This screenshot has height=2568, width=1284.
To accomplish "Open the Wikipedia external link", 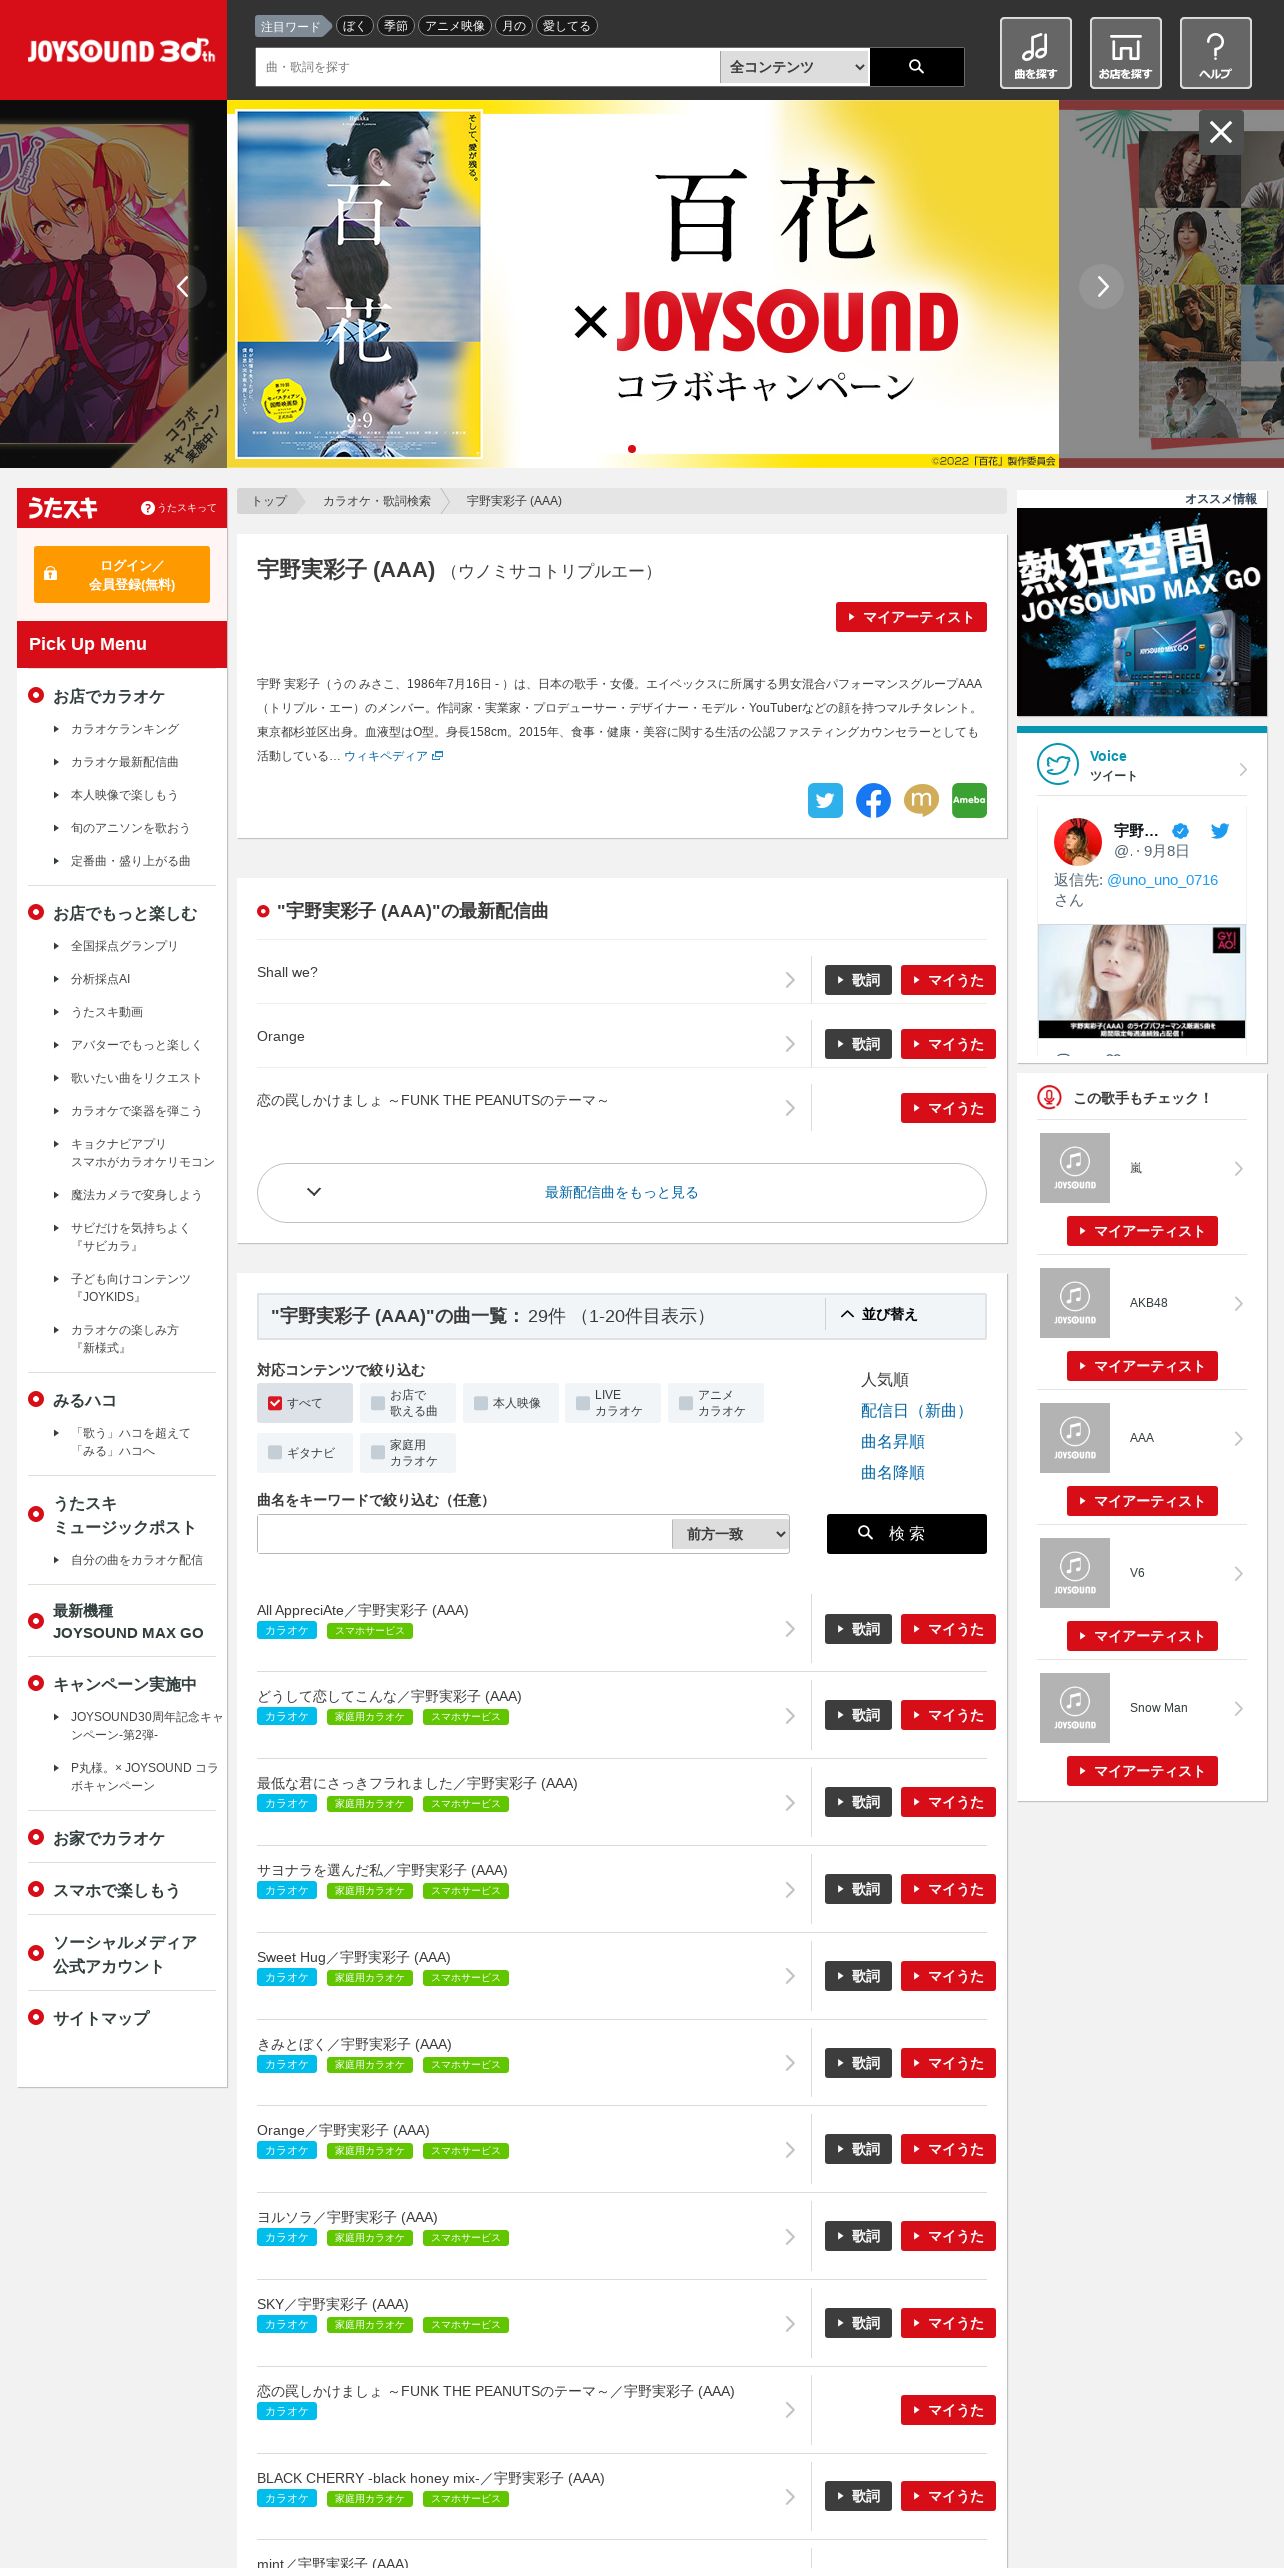I will (393, 756).
